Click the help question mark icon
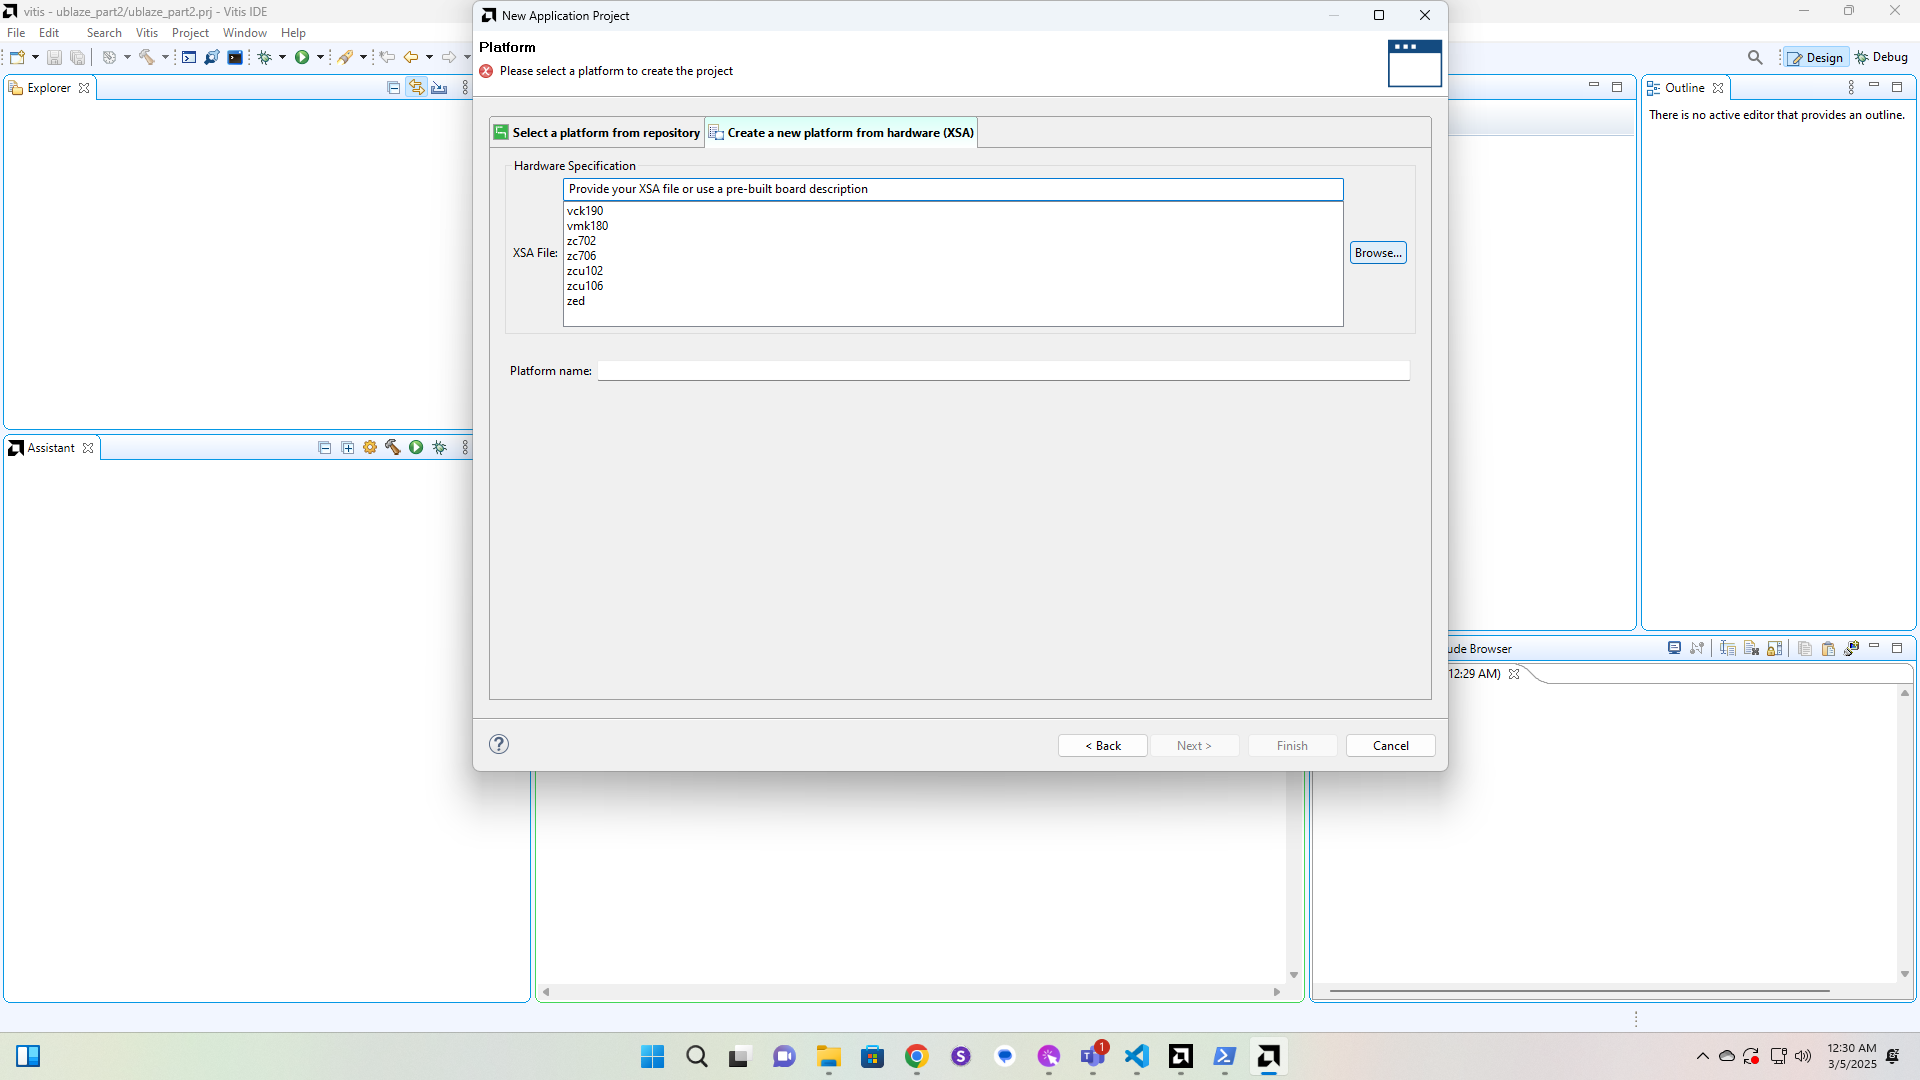 coord(499,744)
